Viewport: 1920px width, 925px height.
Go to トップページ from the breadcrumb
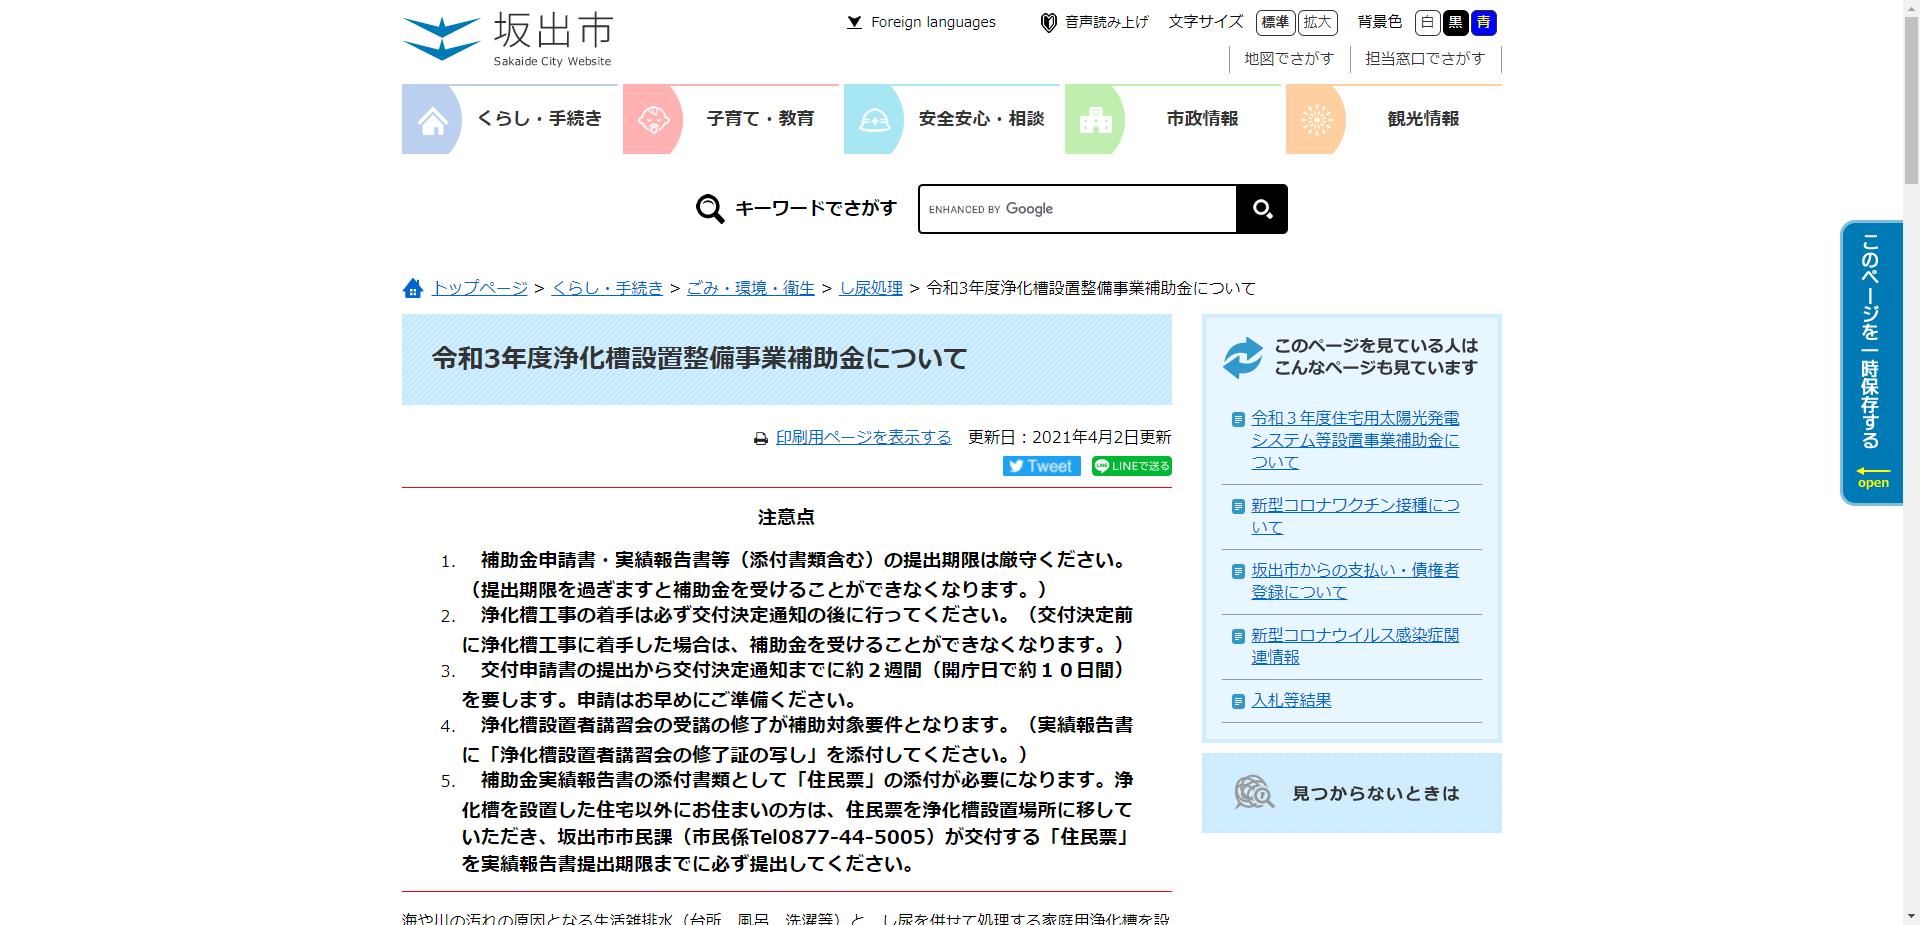[479, 288]
